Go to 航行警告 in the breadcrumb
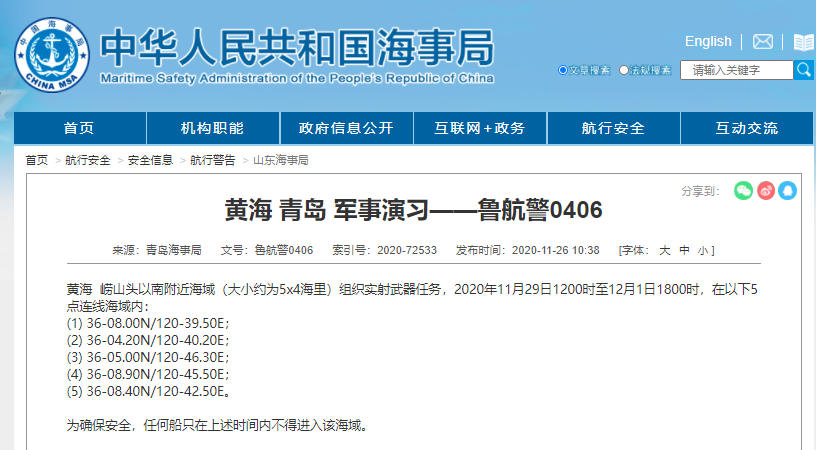 click(x=213, y=160)
